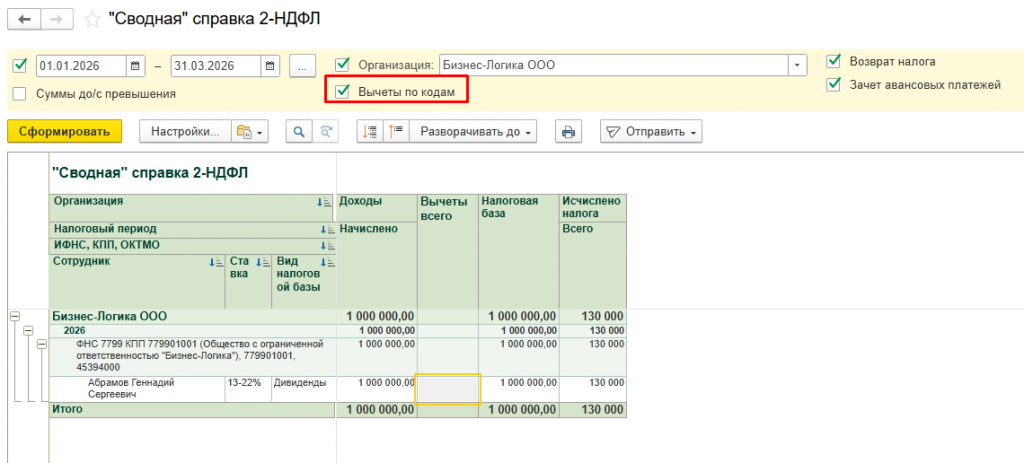
Task: Go back with the left arrow button
Action: 24,19
